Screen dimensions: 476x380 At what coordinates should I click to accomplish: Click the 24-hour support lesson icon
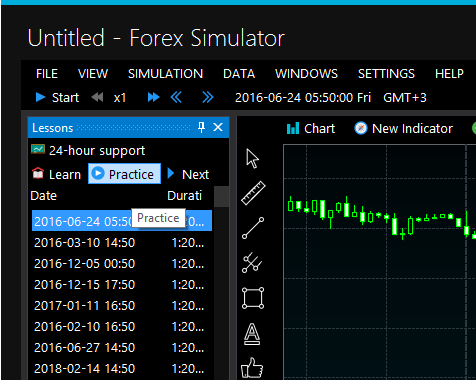pyautogui.click(x=38, y=149)
